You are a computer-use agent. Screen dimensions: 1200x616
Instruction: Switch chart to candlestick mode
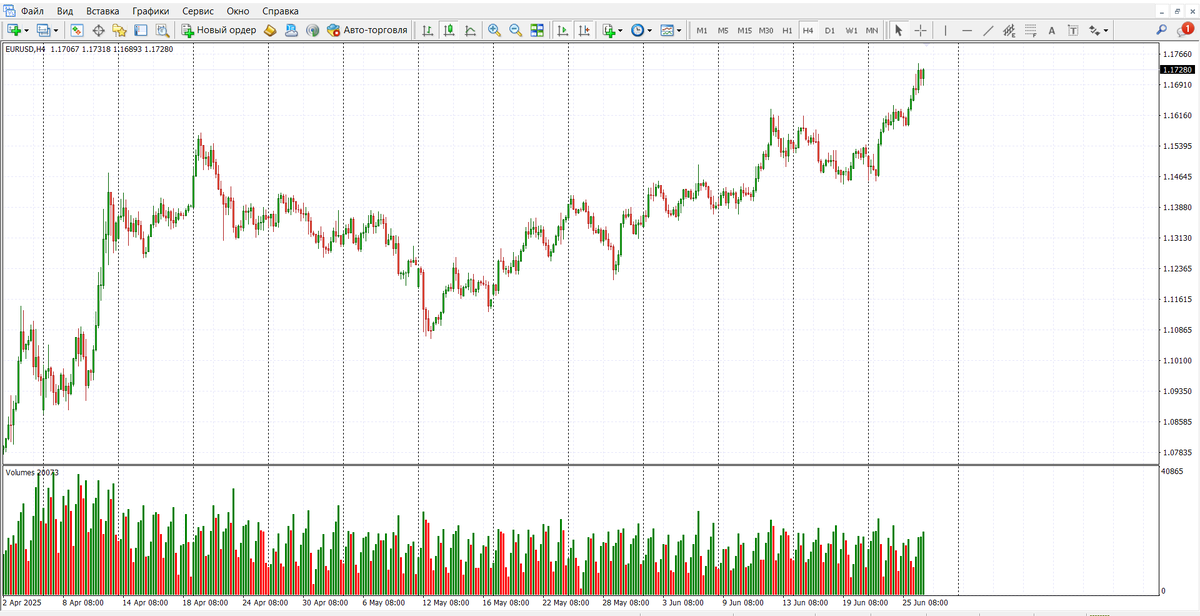(449, 30)
